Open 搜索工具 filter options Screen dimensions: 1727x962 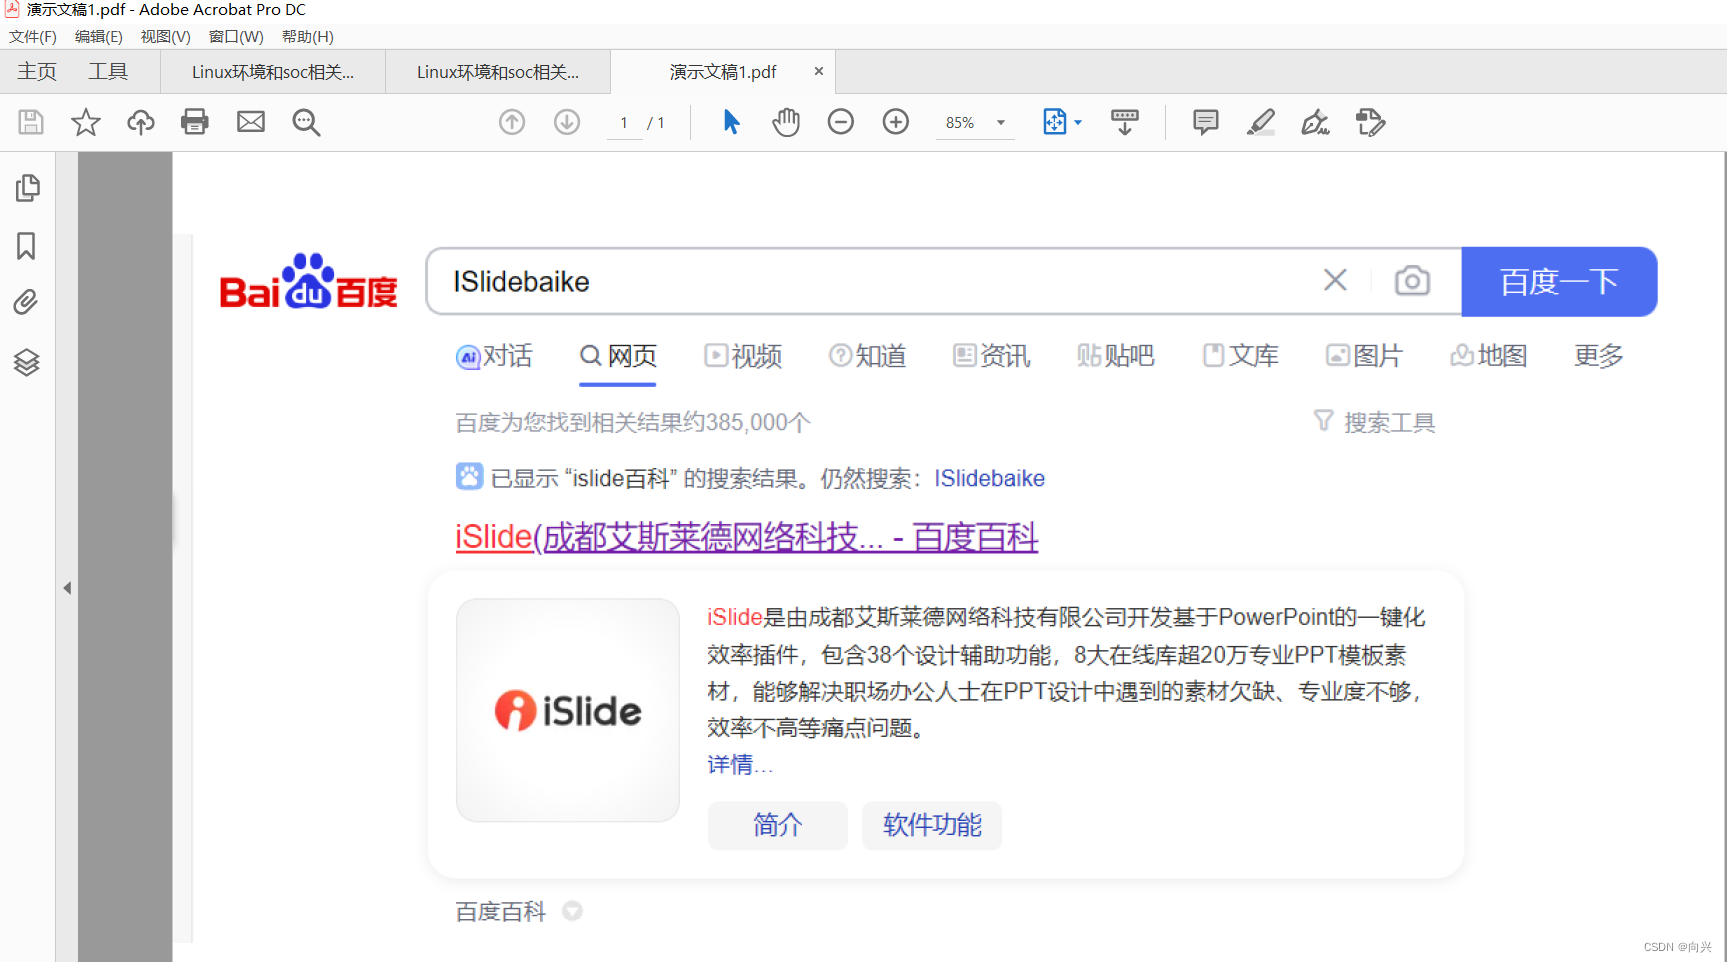tap(1374, 422)
